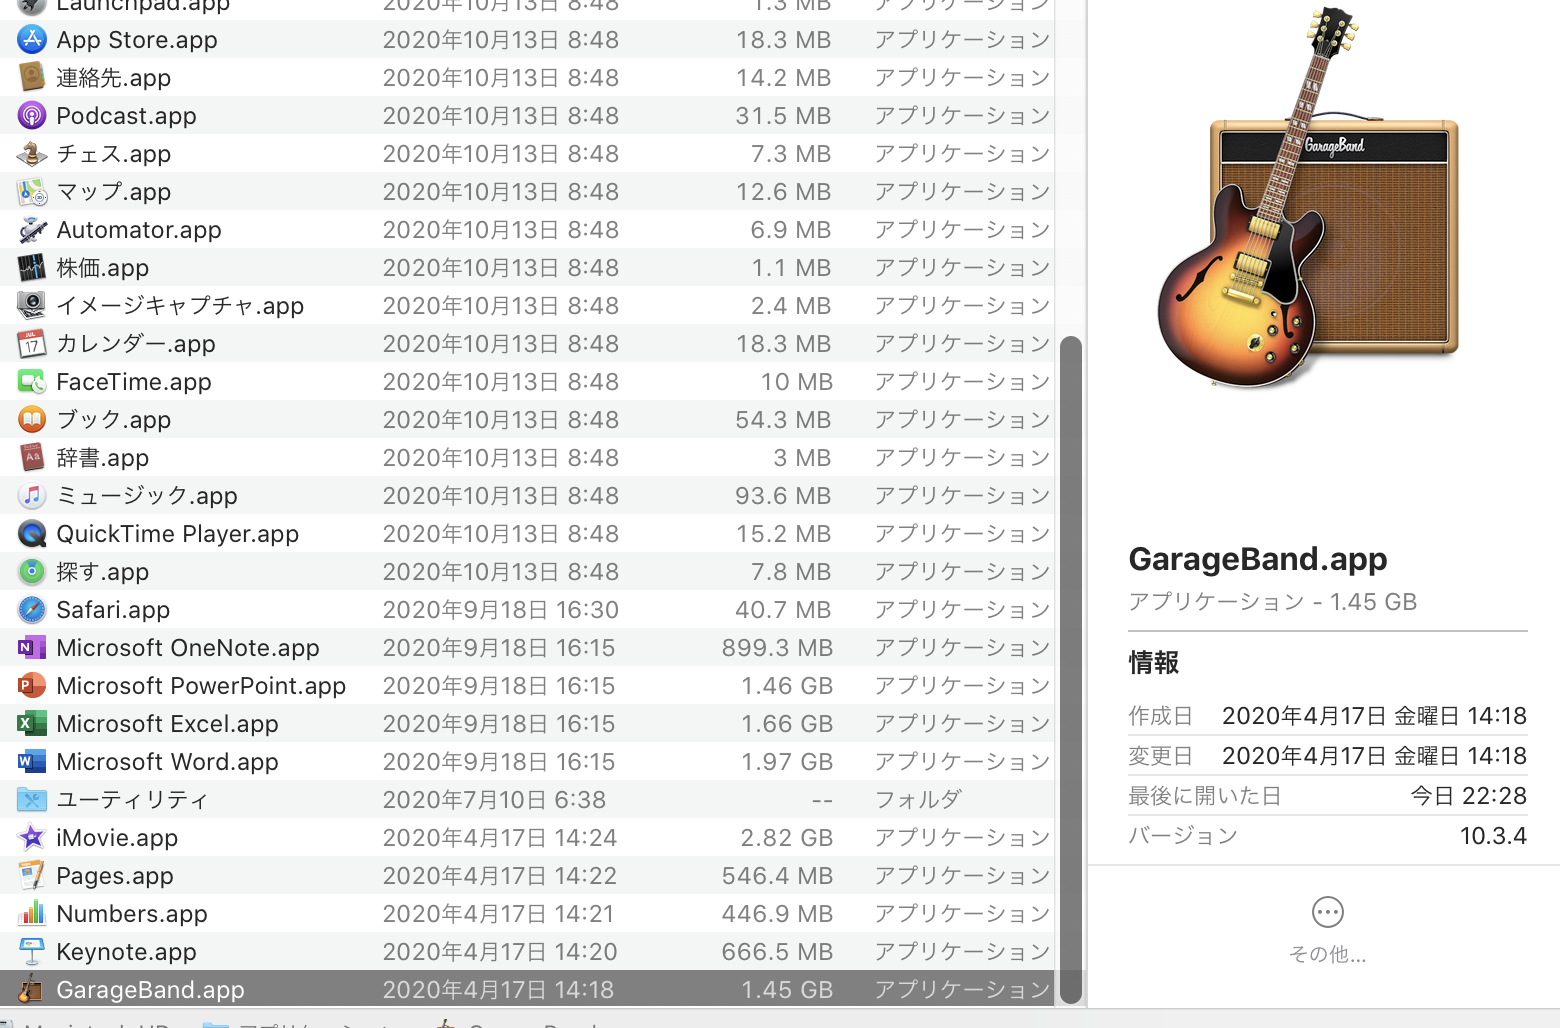
Task: Select the "ユーティリティ" folder name
Action: tap(133, 800)
